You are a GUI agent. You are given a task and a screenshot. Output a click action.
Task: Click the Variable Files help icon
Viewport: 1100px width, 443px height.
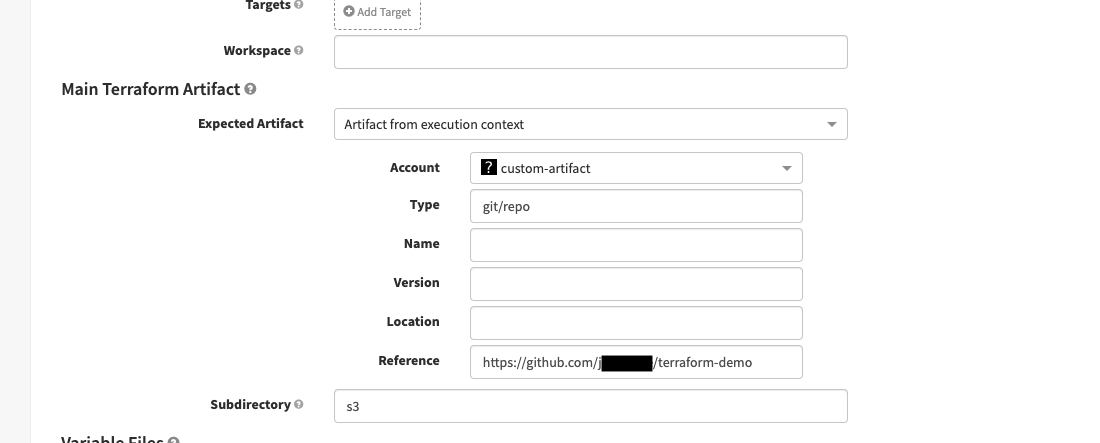[x=173, y=440]
